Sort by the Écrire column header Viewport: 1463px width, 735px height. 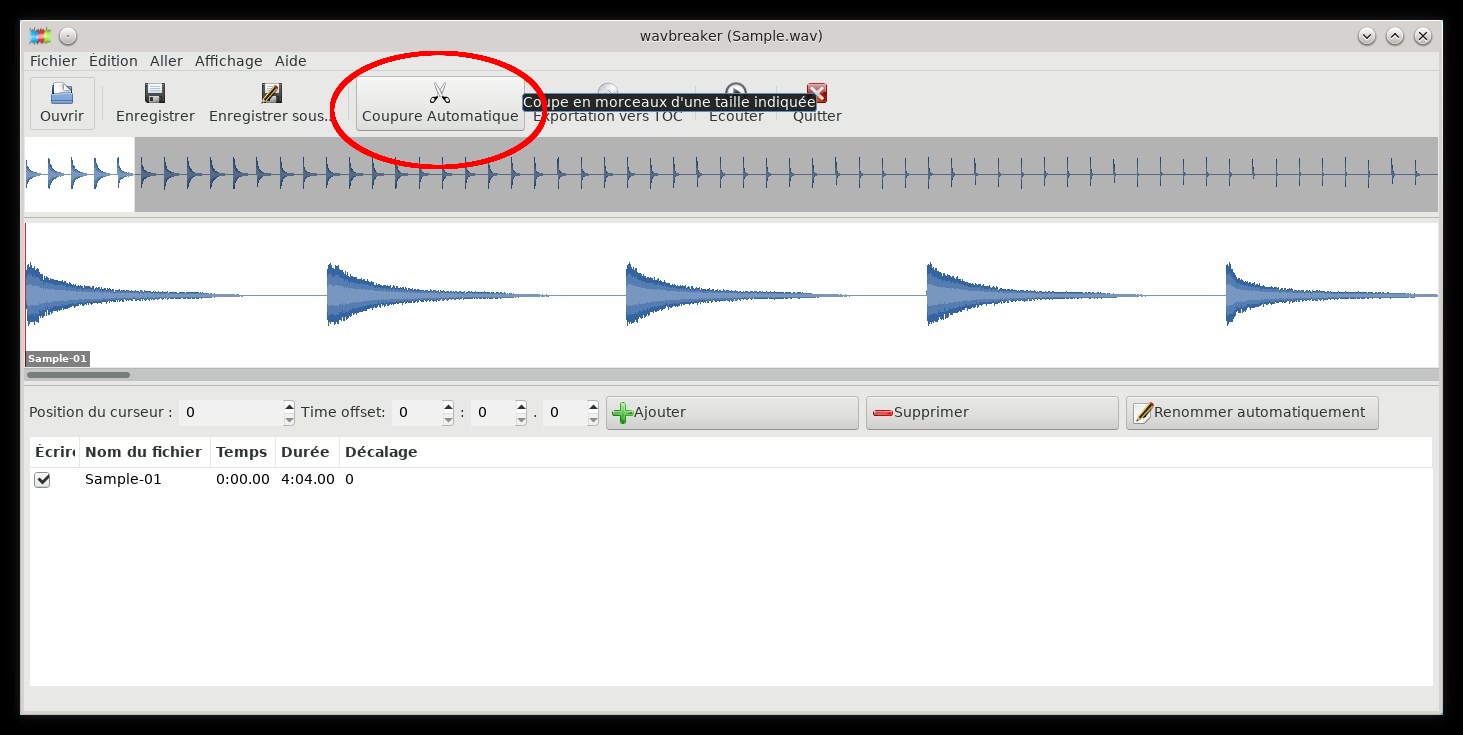[x=55, y=452]
